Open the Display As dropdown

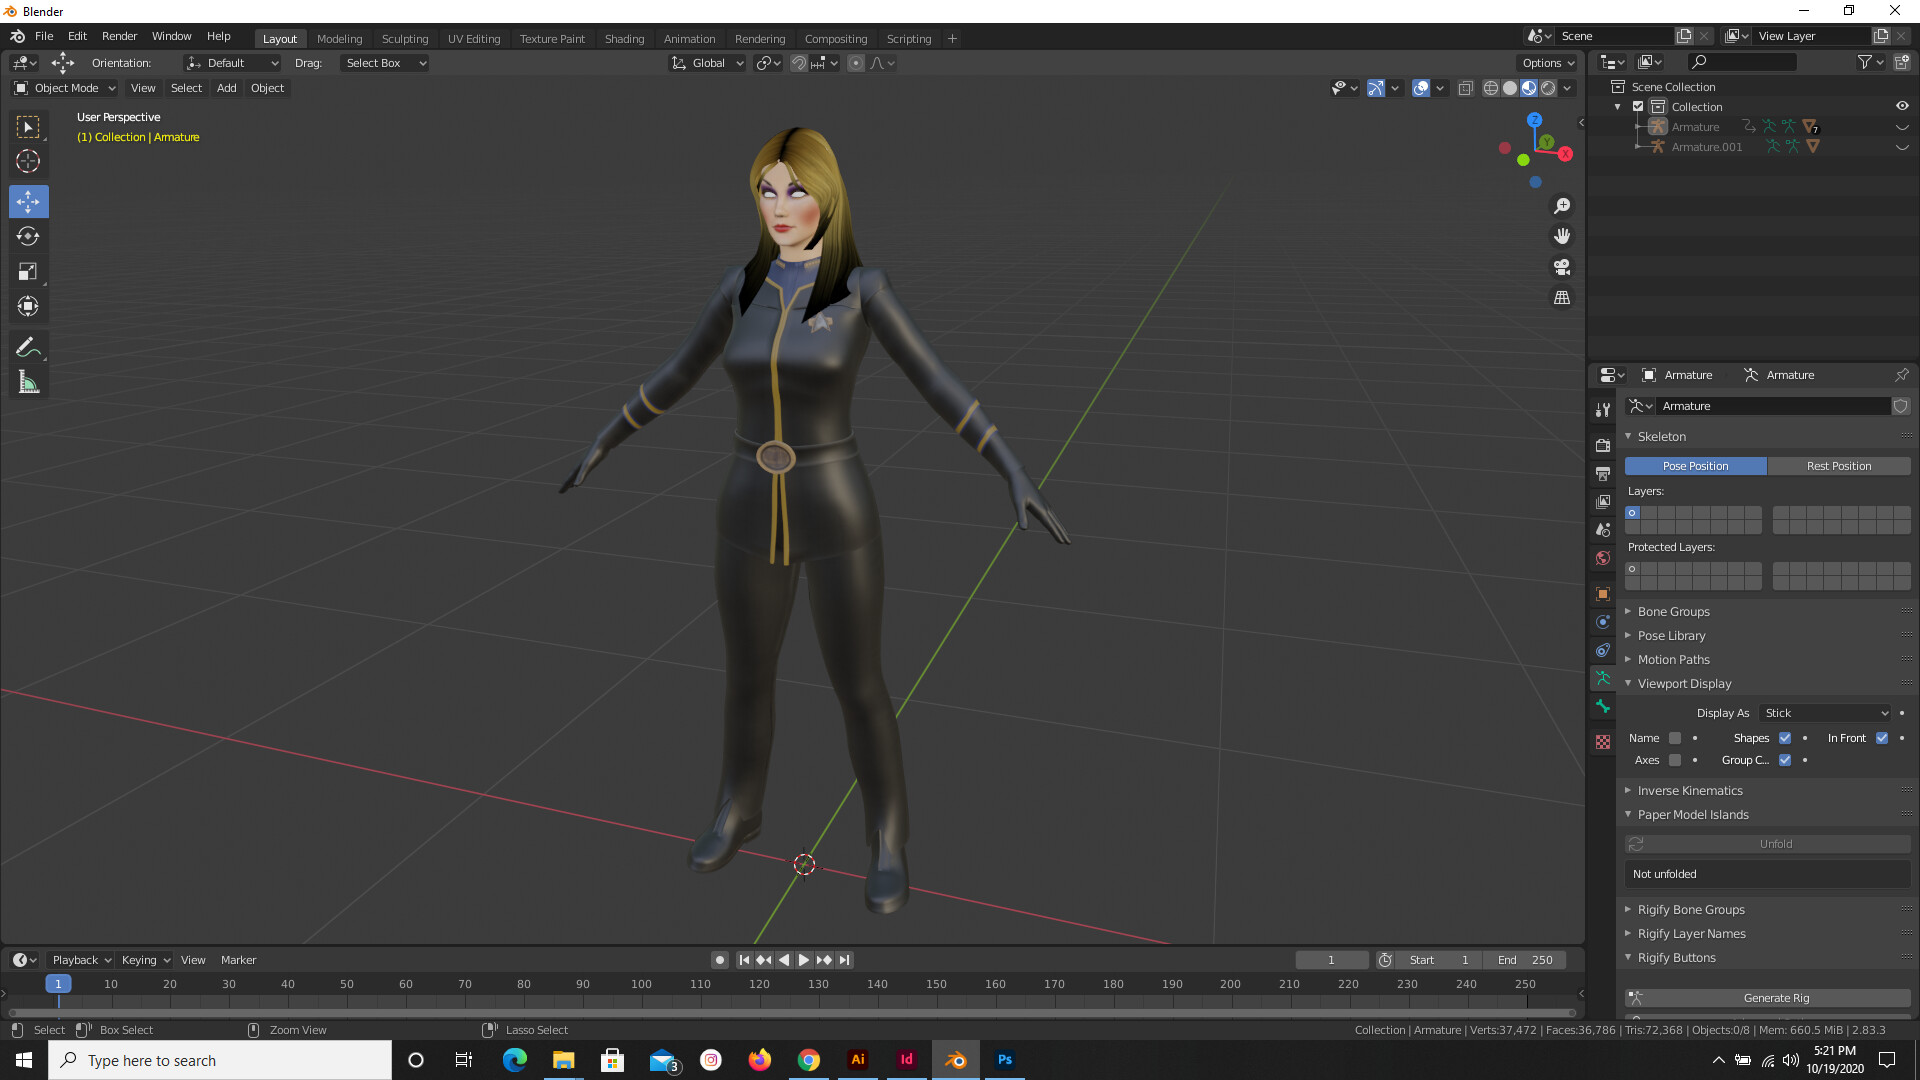coord(1824,713)
